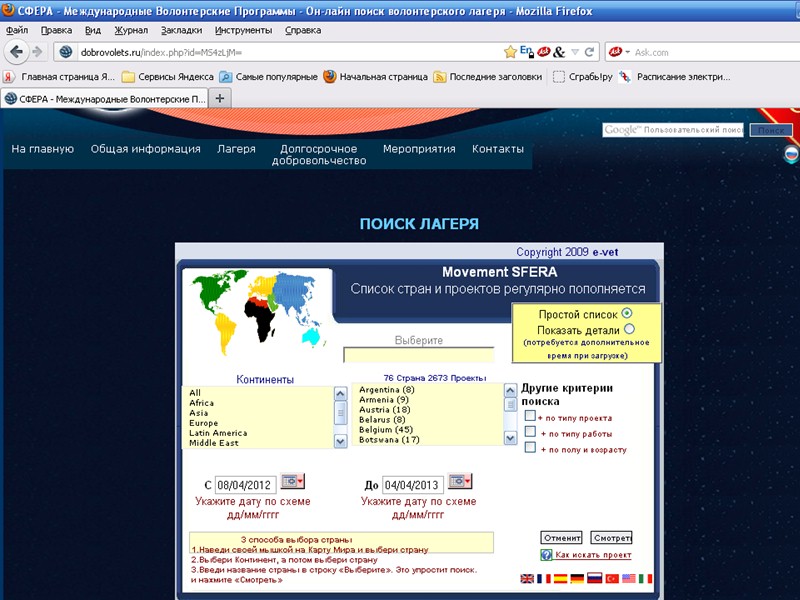Screen dimensions: 800x600
Task: Select the French flag language
Action: tap(543, 579)
